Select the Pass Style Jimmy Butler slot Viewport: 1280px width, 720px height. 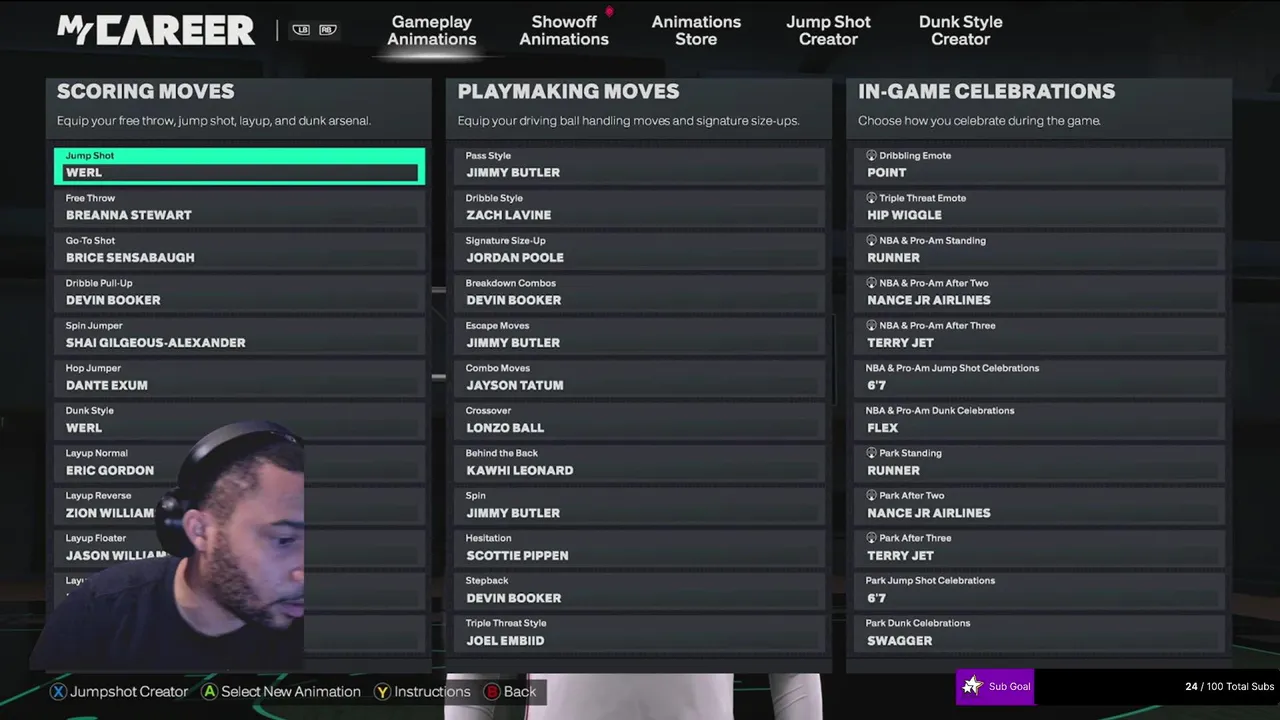click(640, 166)
